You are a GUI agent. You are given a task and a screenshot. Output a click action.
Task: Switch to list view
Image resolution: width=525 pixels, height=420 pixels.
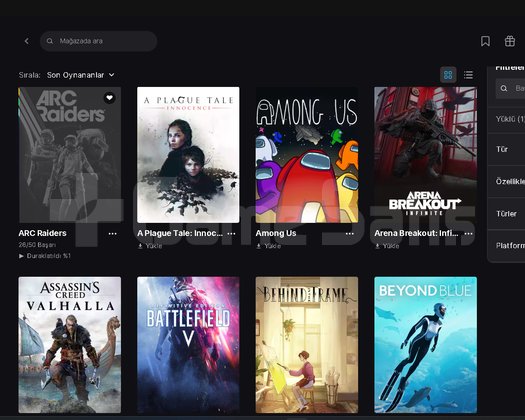[468, 74]
